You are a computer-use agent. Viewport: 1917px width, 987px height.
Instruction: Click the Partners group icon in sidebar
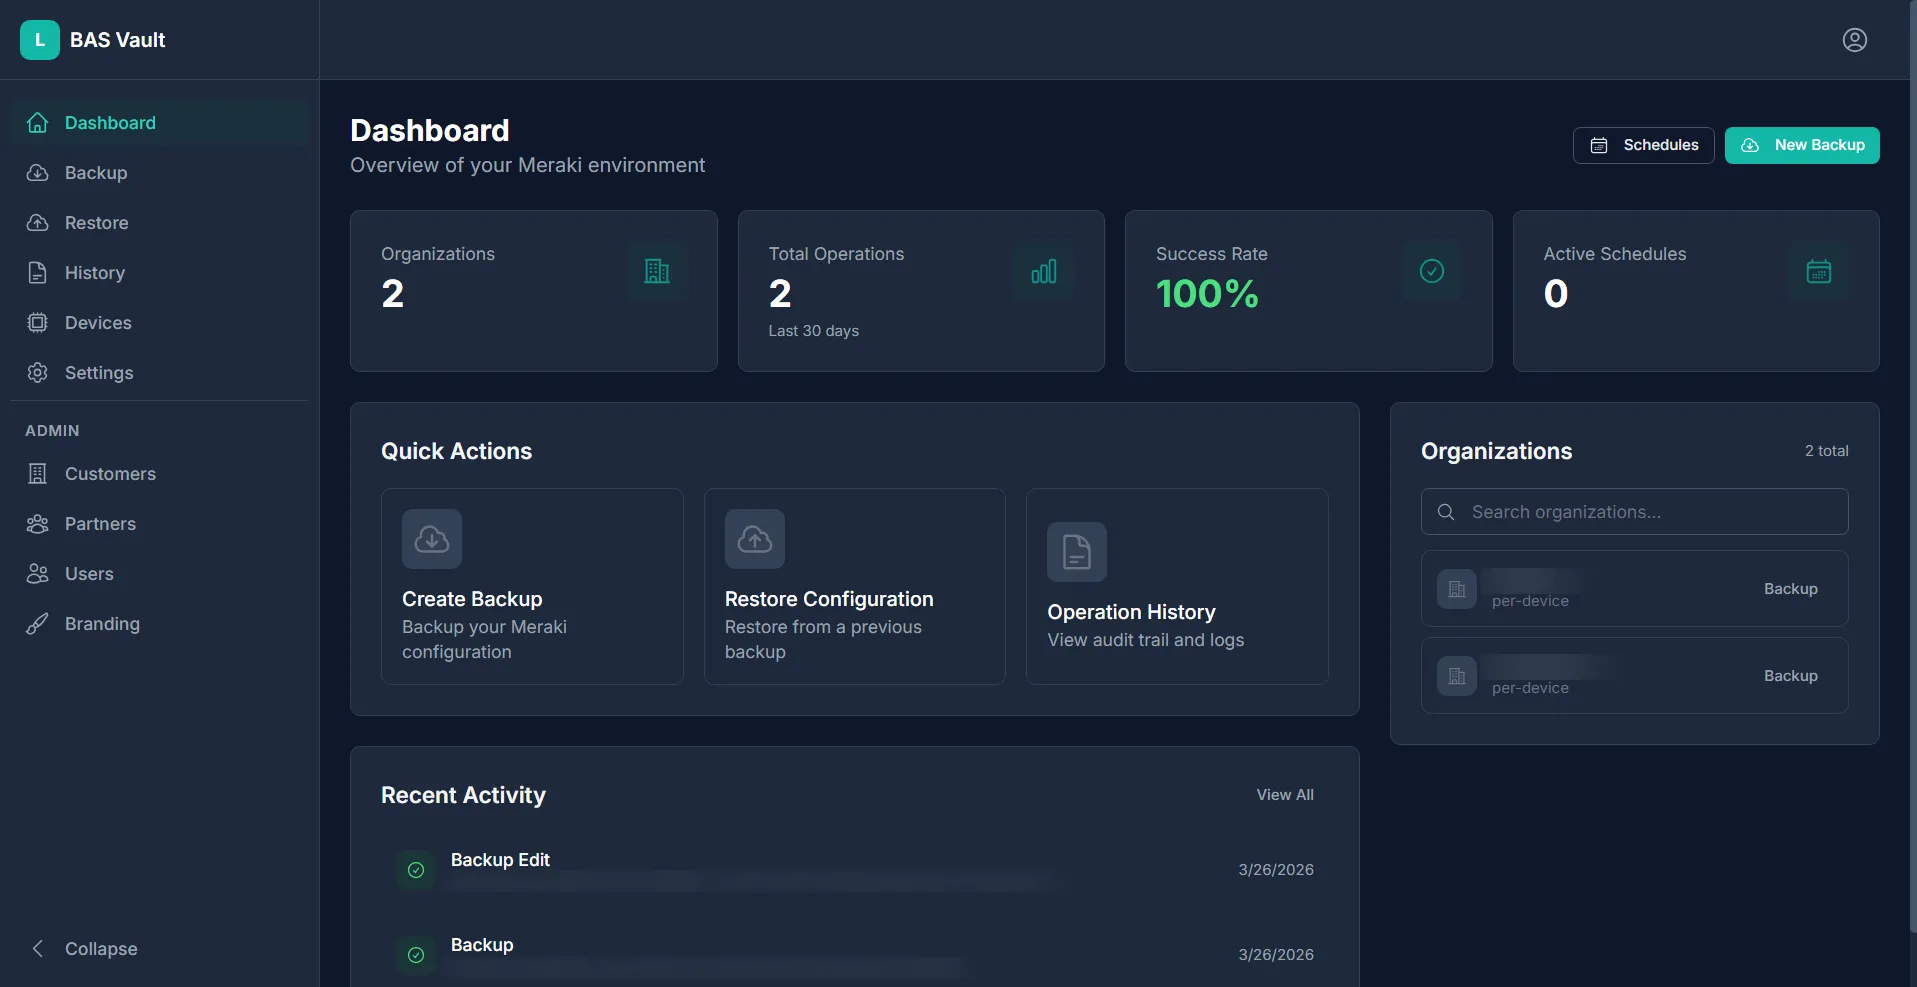point(38,524)
